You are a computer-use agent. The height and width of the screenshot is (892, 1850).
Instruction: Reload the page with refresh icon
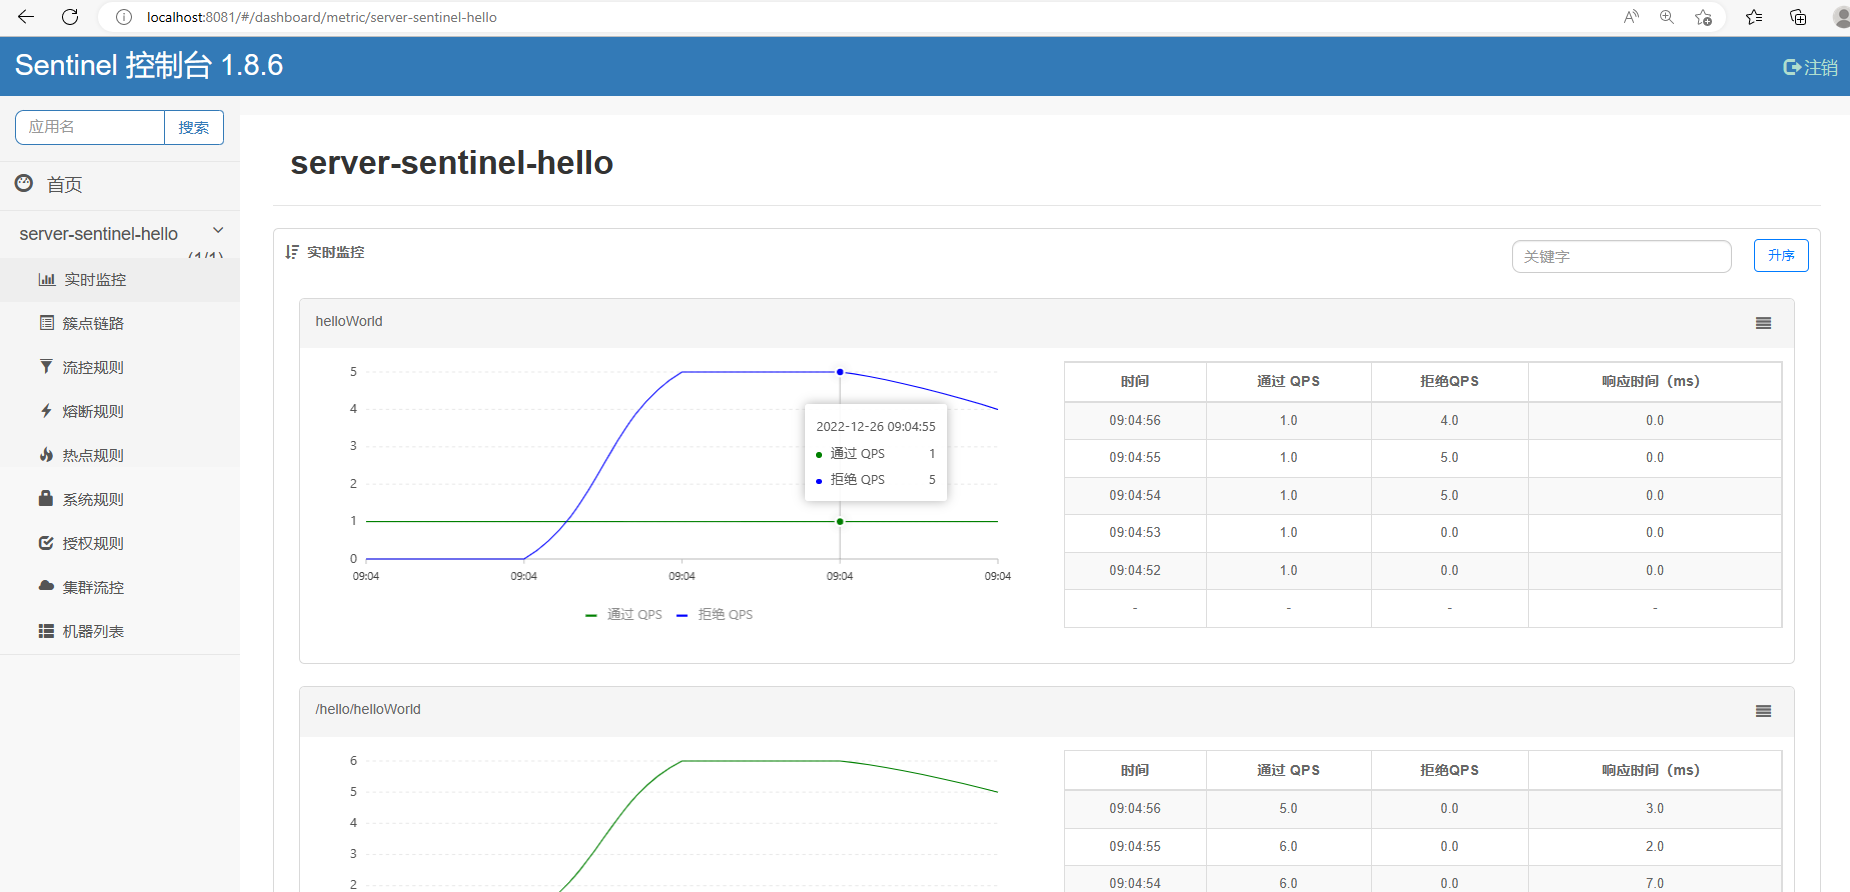70,17
